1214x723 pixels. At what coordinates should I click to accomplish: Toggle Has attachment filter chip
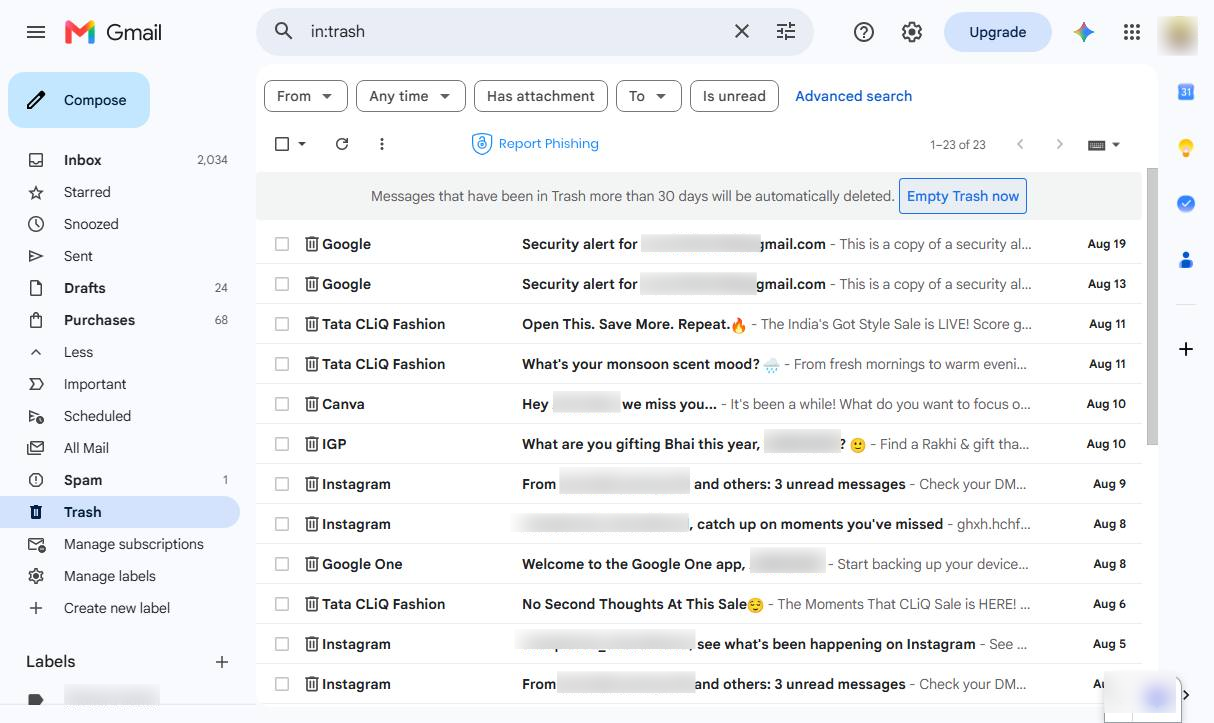pos(541,96)
